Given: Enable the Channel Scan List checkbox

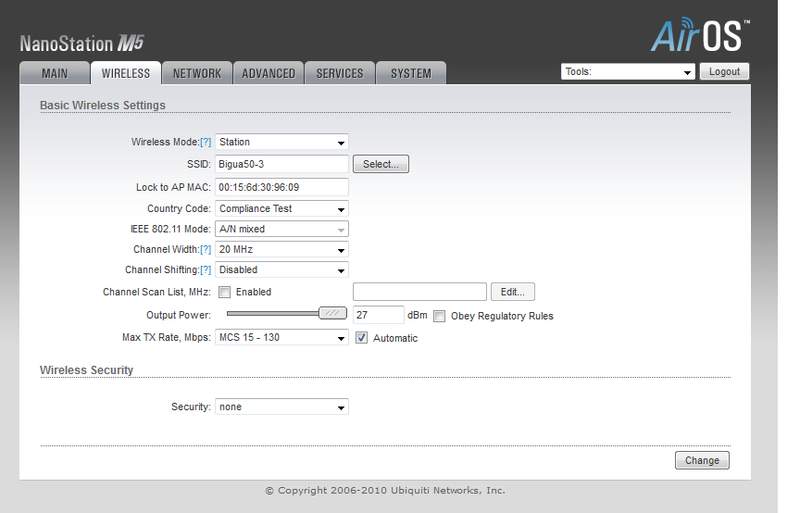Looking at the screenshot, I should [224, 292].
